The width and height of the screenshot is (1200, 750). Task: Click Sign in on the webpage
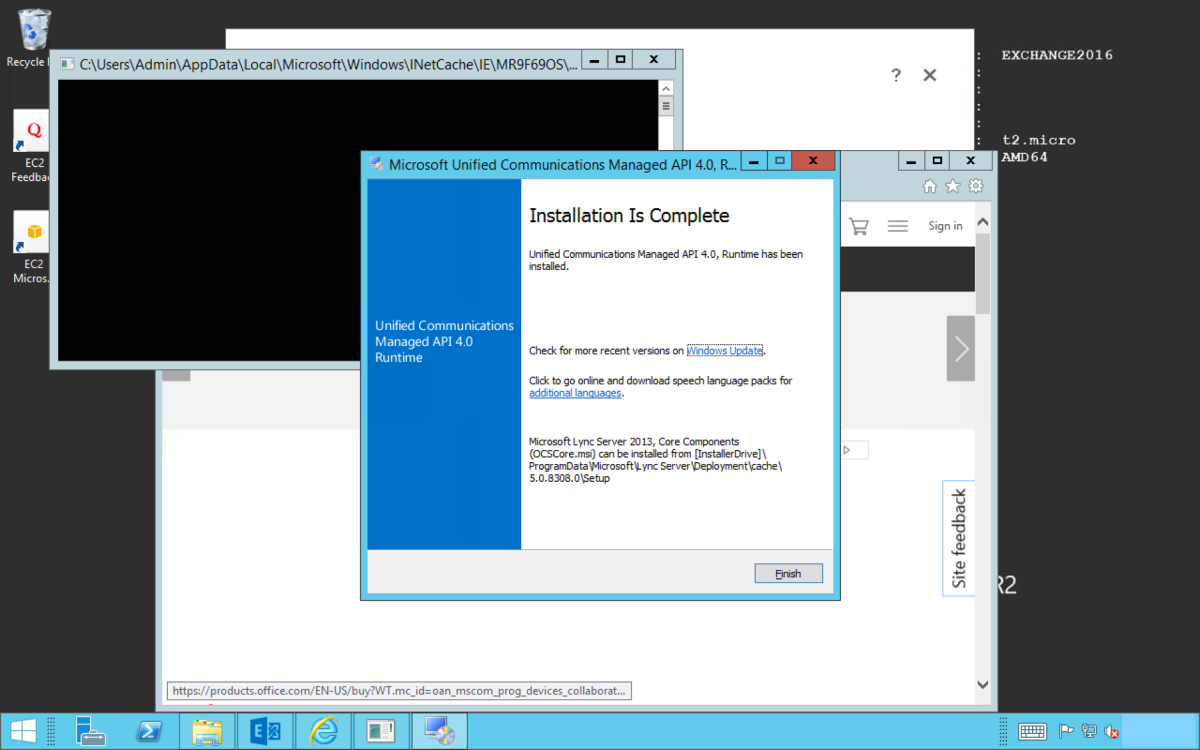tap(945, 226)
